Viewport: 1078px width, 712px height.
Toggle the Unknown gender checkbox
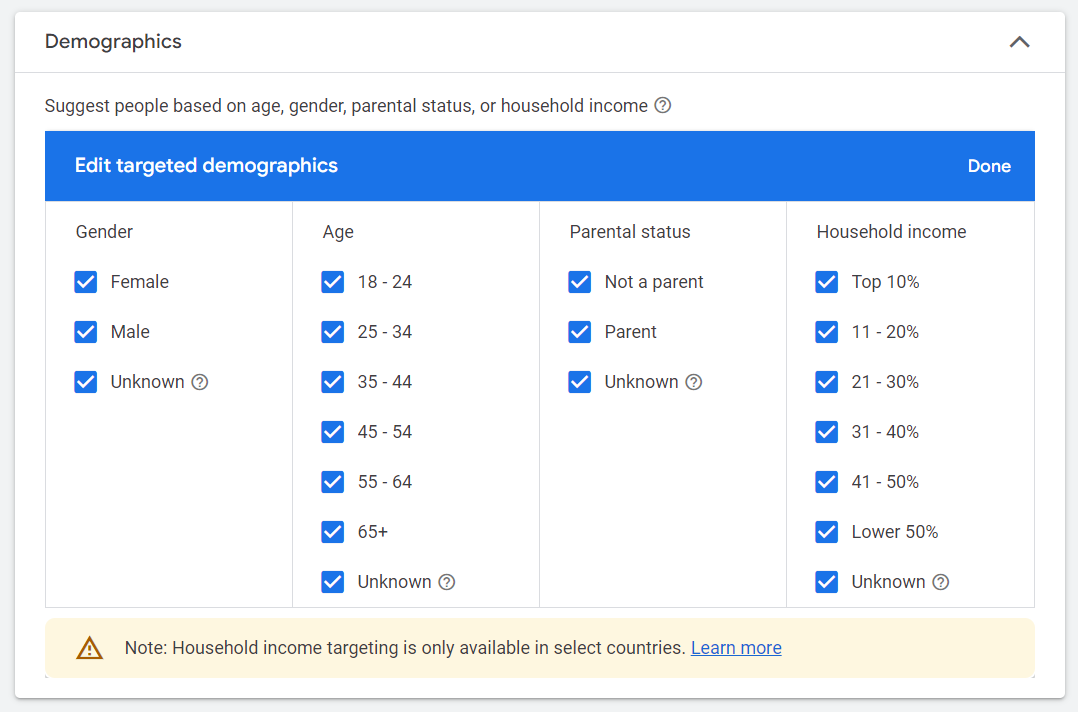click(86, 382)
